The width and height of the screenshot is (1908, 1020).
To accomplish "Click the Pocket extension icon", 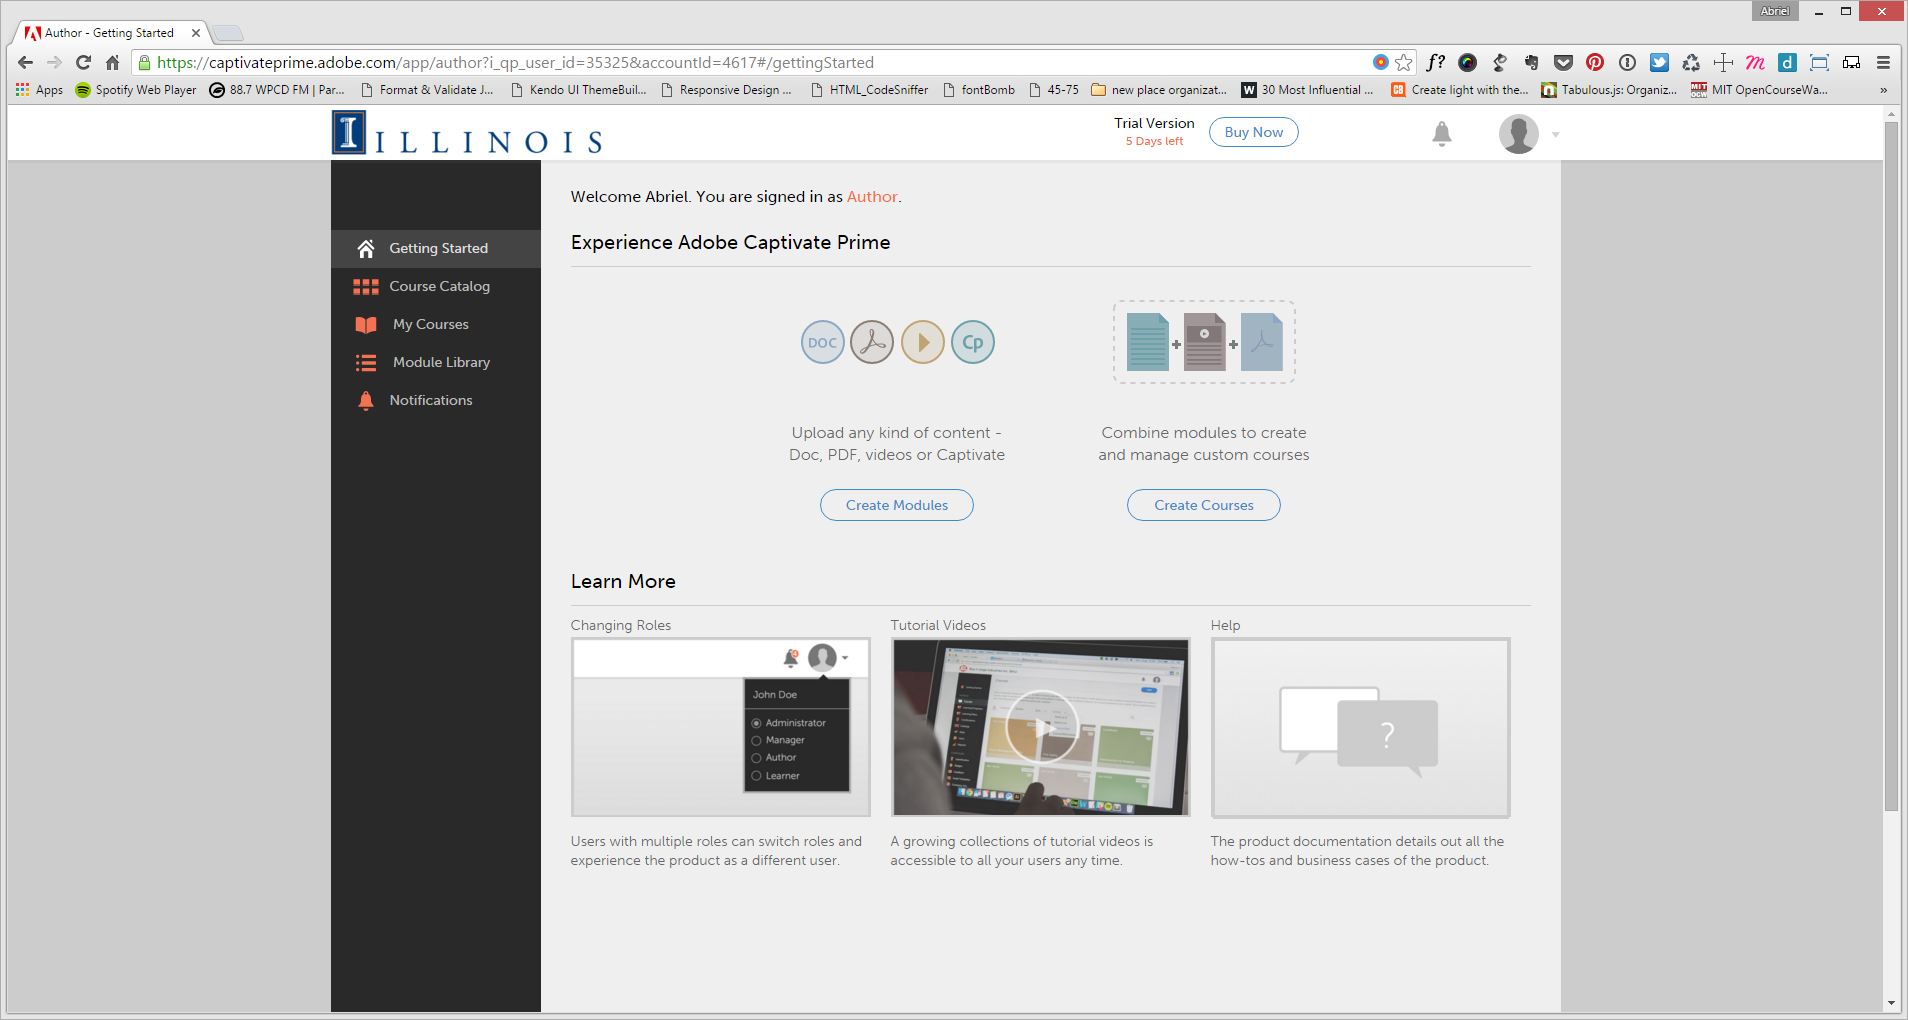I will click(x=1563, y=62).
